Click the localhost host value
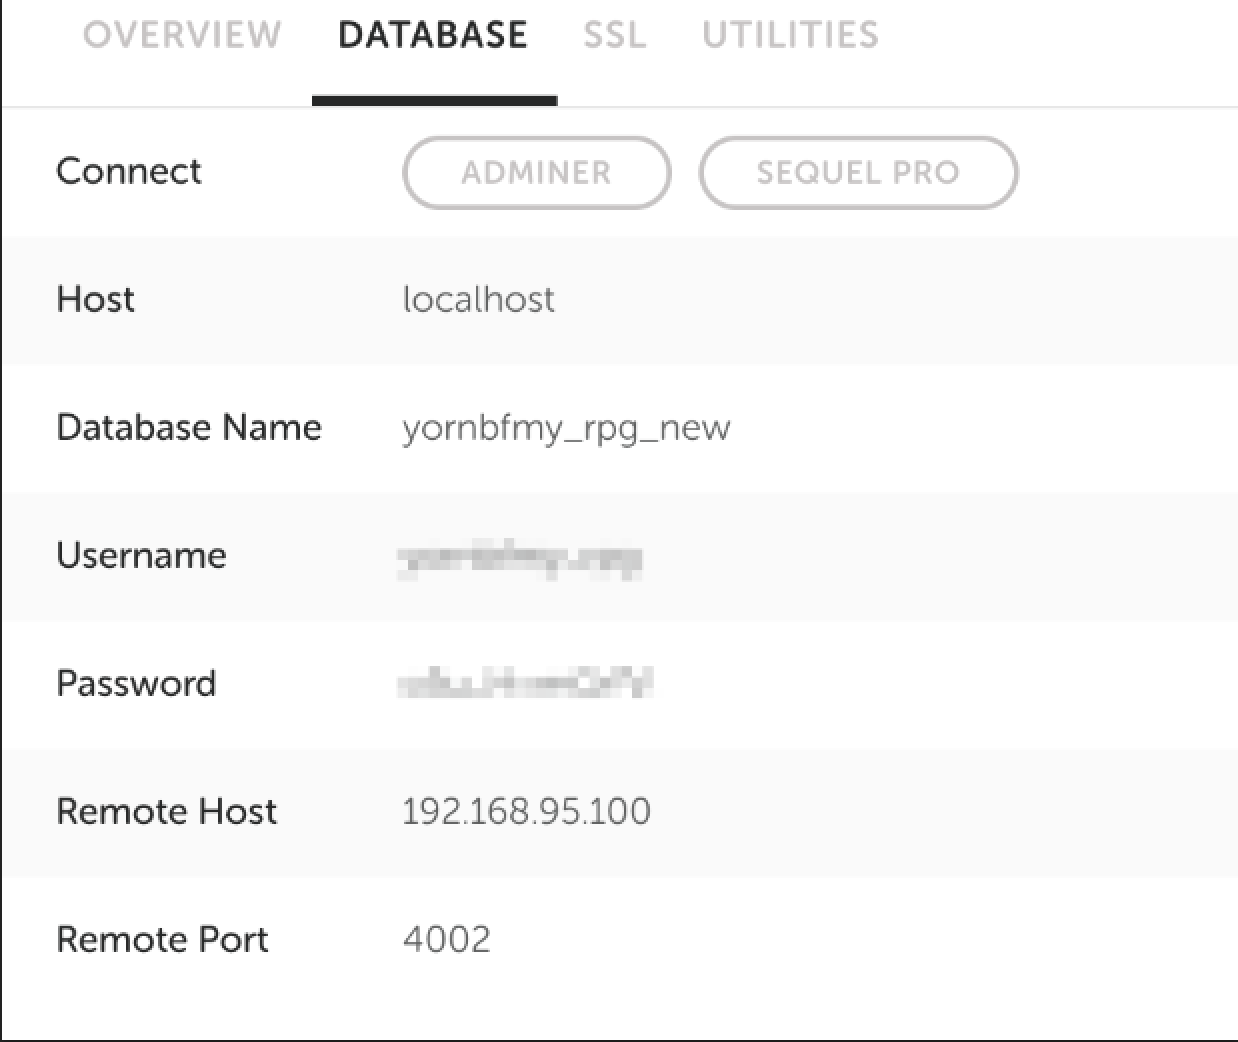This screenshot has height=1042, width=1238. pos(478,299)
